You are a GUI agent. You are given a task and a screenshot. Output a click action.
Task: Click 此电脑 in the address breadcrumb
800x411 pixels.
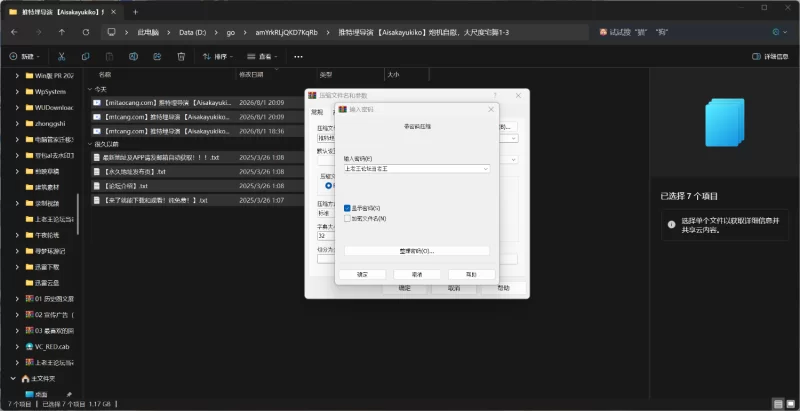point(148,32)
